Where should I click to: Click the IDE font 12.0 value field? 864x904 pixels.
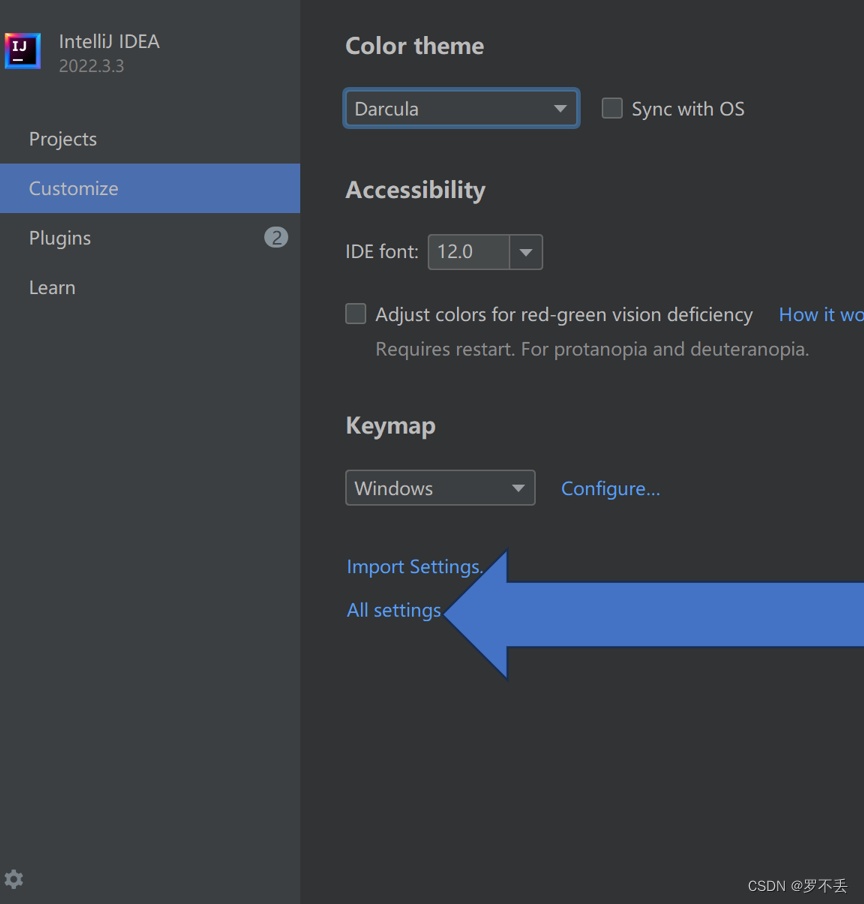tap(469, 252)
